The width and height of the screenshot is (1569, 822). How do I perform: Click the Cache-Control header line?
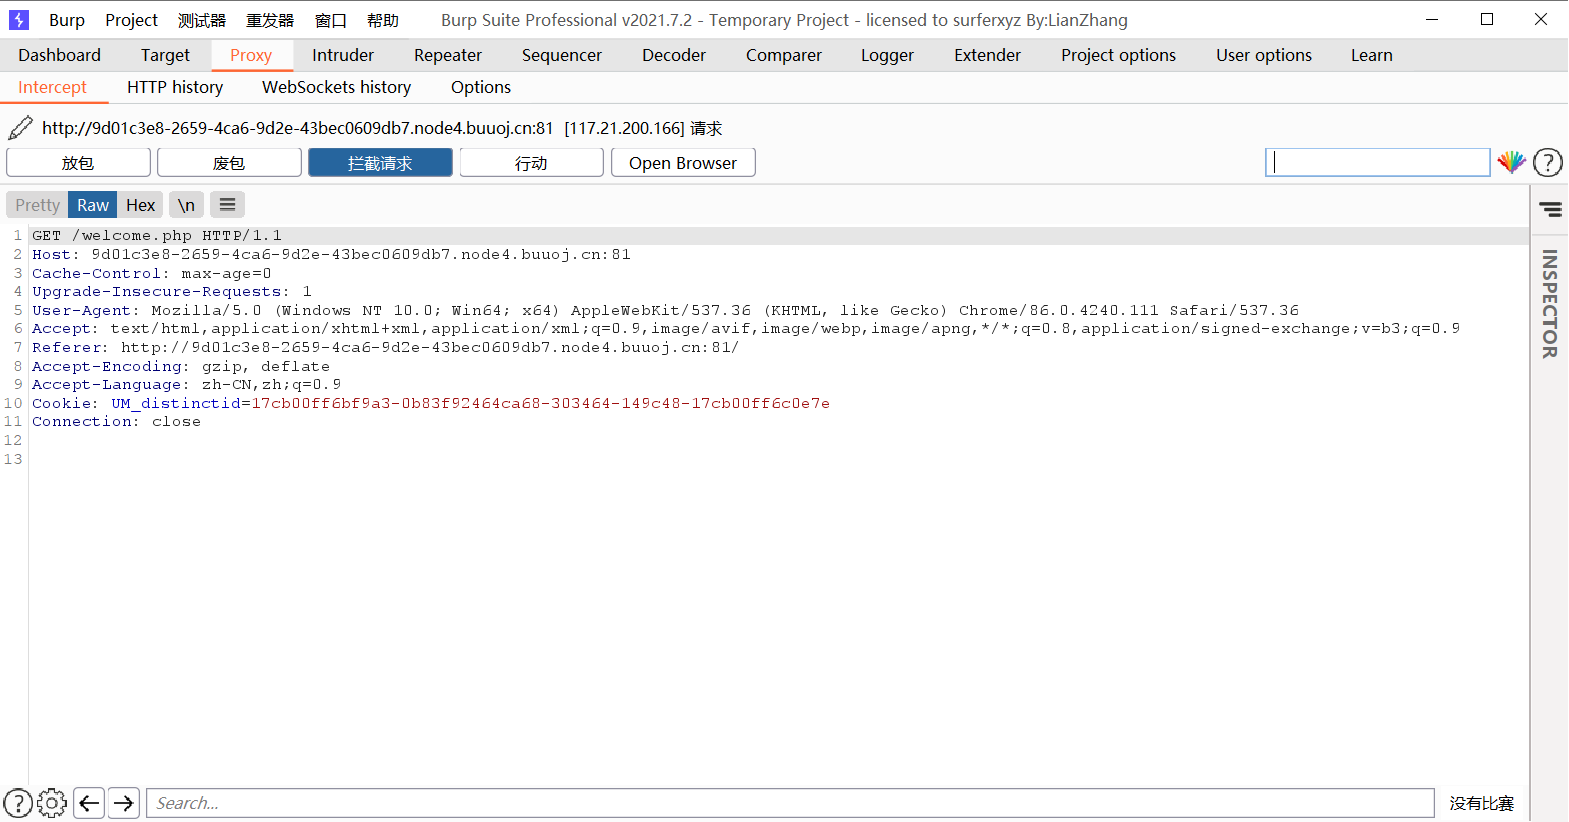click(152, 273)
